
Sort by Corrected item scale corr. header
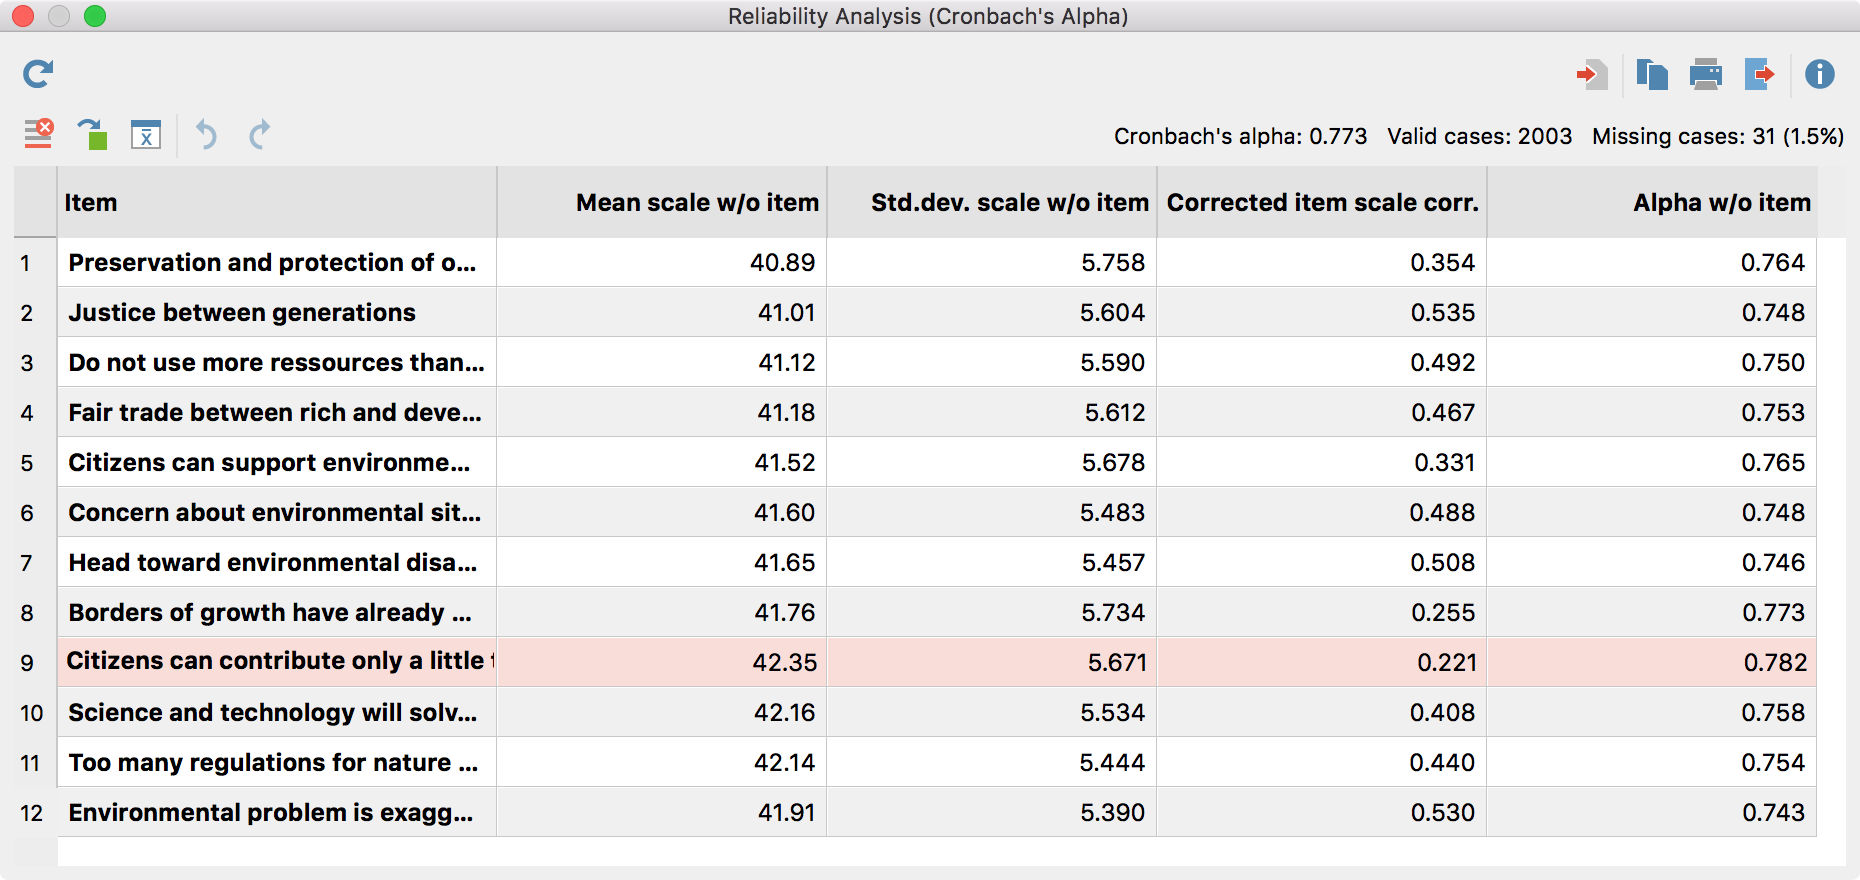coord(1322,202)
